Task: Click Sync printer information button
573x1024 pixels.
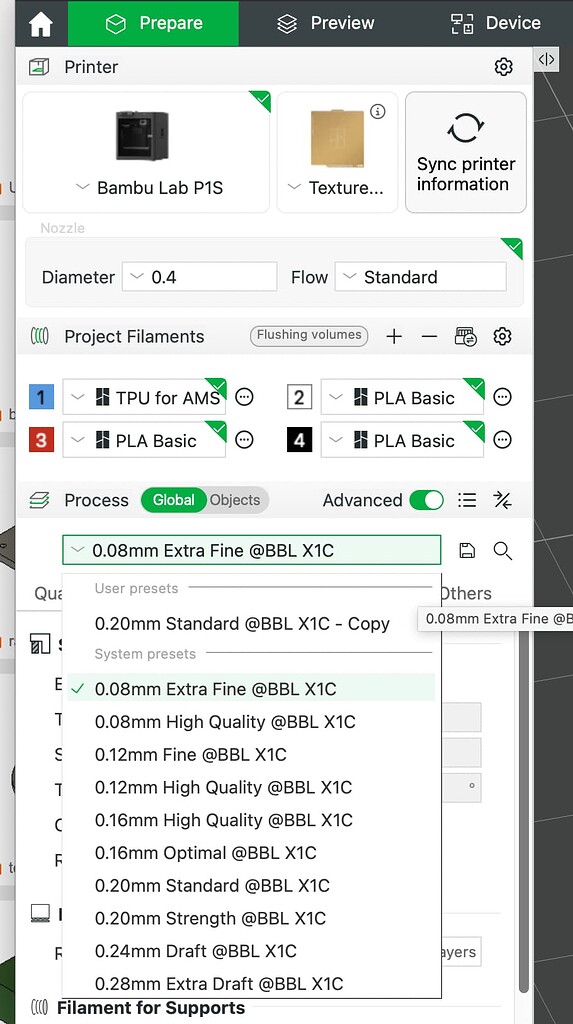Action: (466, 153)
